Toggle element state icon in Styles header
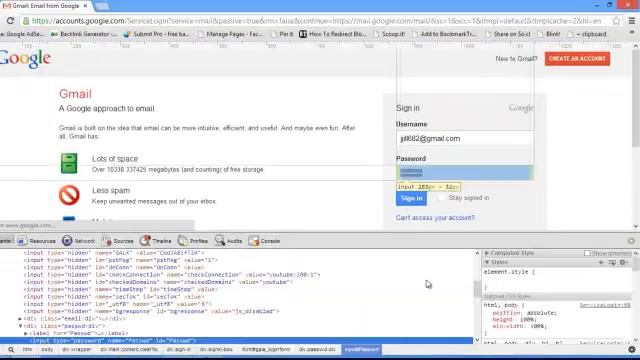Image resolution: width=640 pixels, height=360 pixels. tap(612, 262)
